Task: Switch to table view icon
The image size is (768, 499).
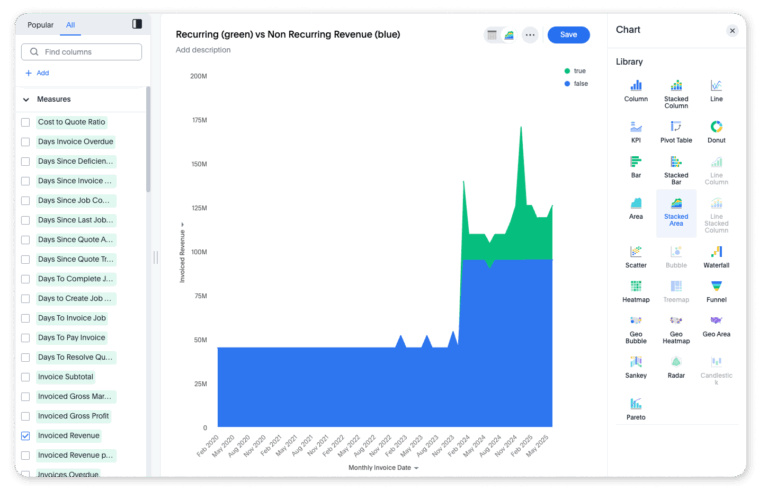Action: click(492, 35)
